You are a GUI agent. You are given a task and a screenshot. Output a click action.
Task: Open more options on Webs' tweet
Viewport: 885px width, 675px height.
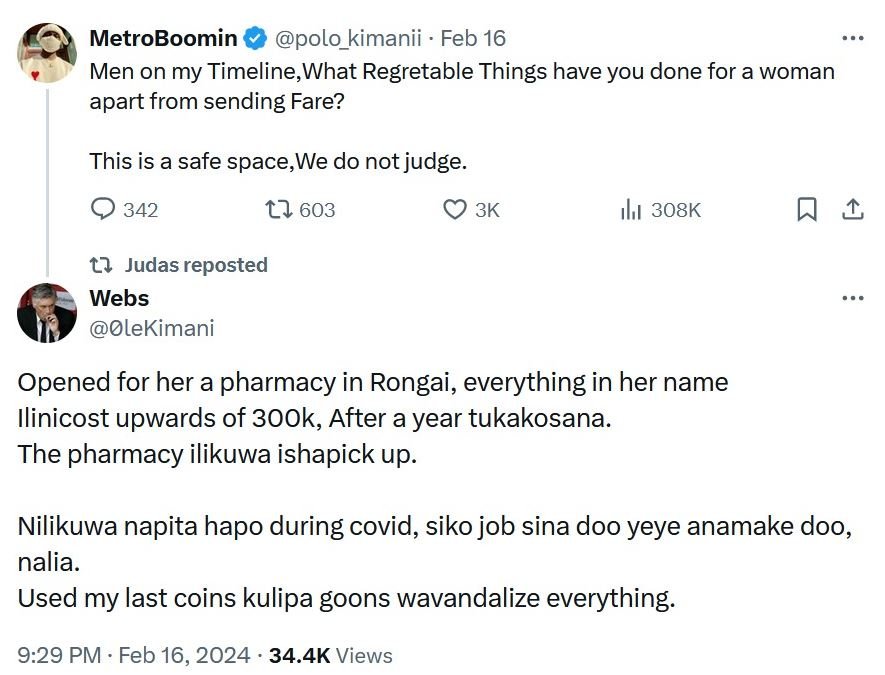(x=852, y=298)
